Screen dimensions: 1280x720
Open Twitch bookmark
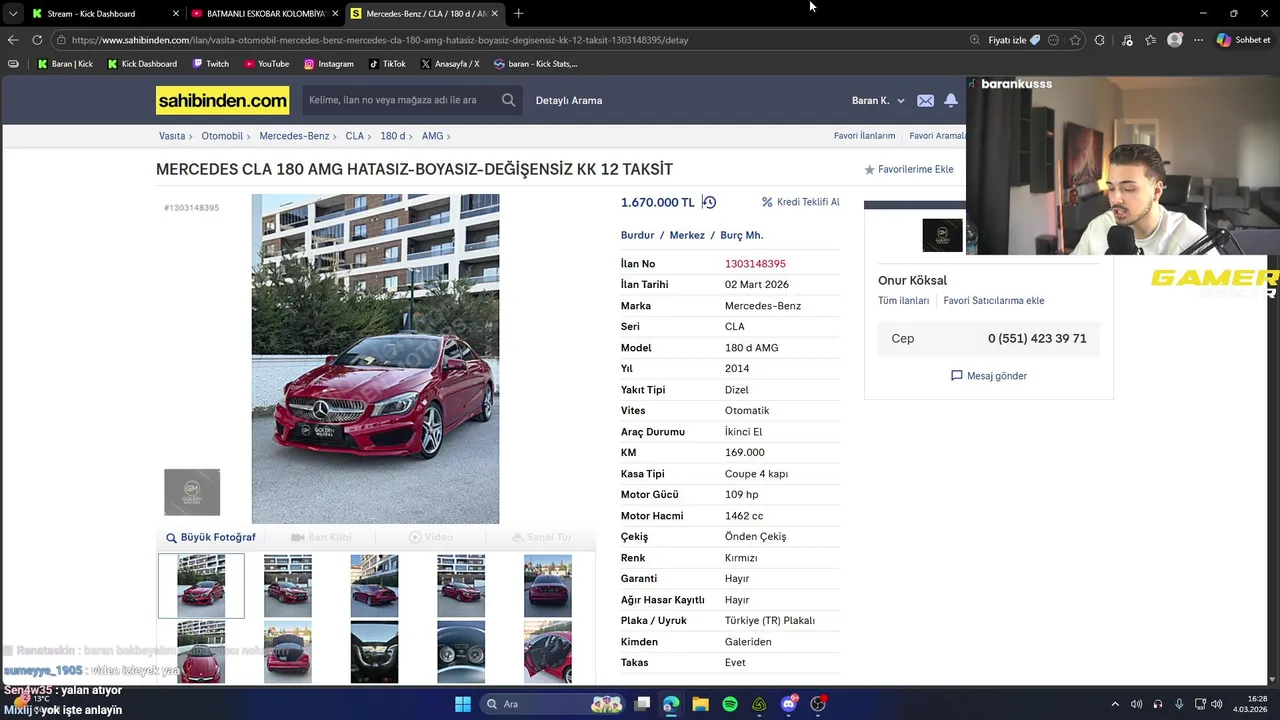[x=210, y=64]
